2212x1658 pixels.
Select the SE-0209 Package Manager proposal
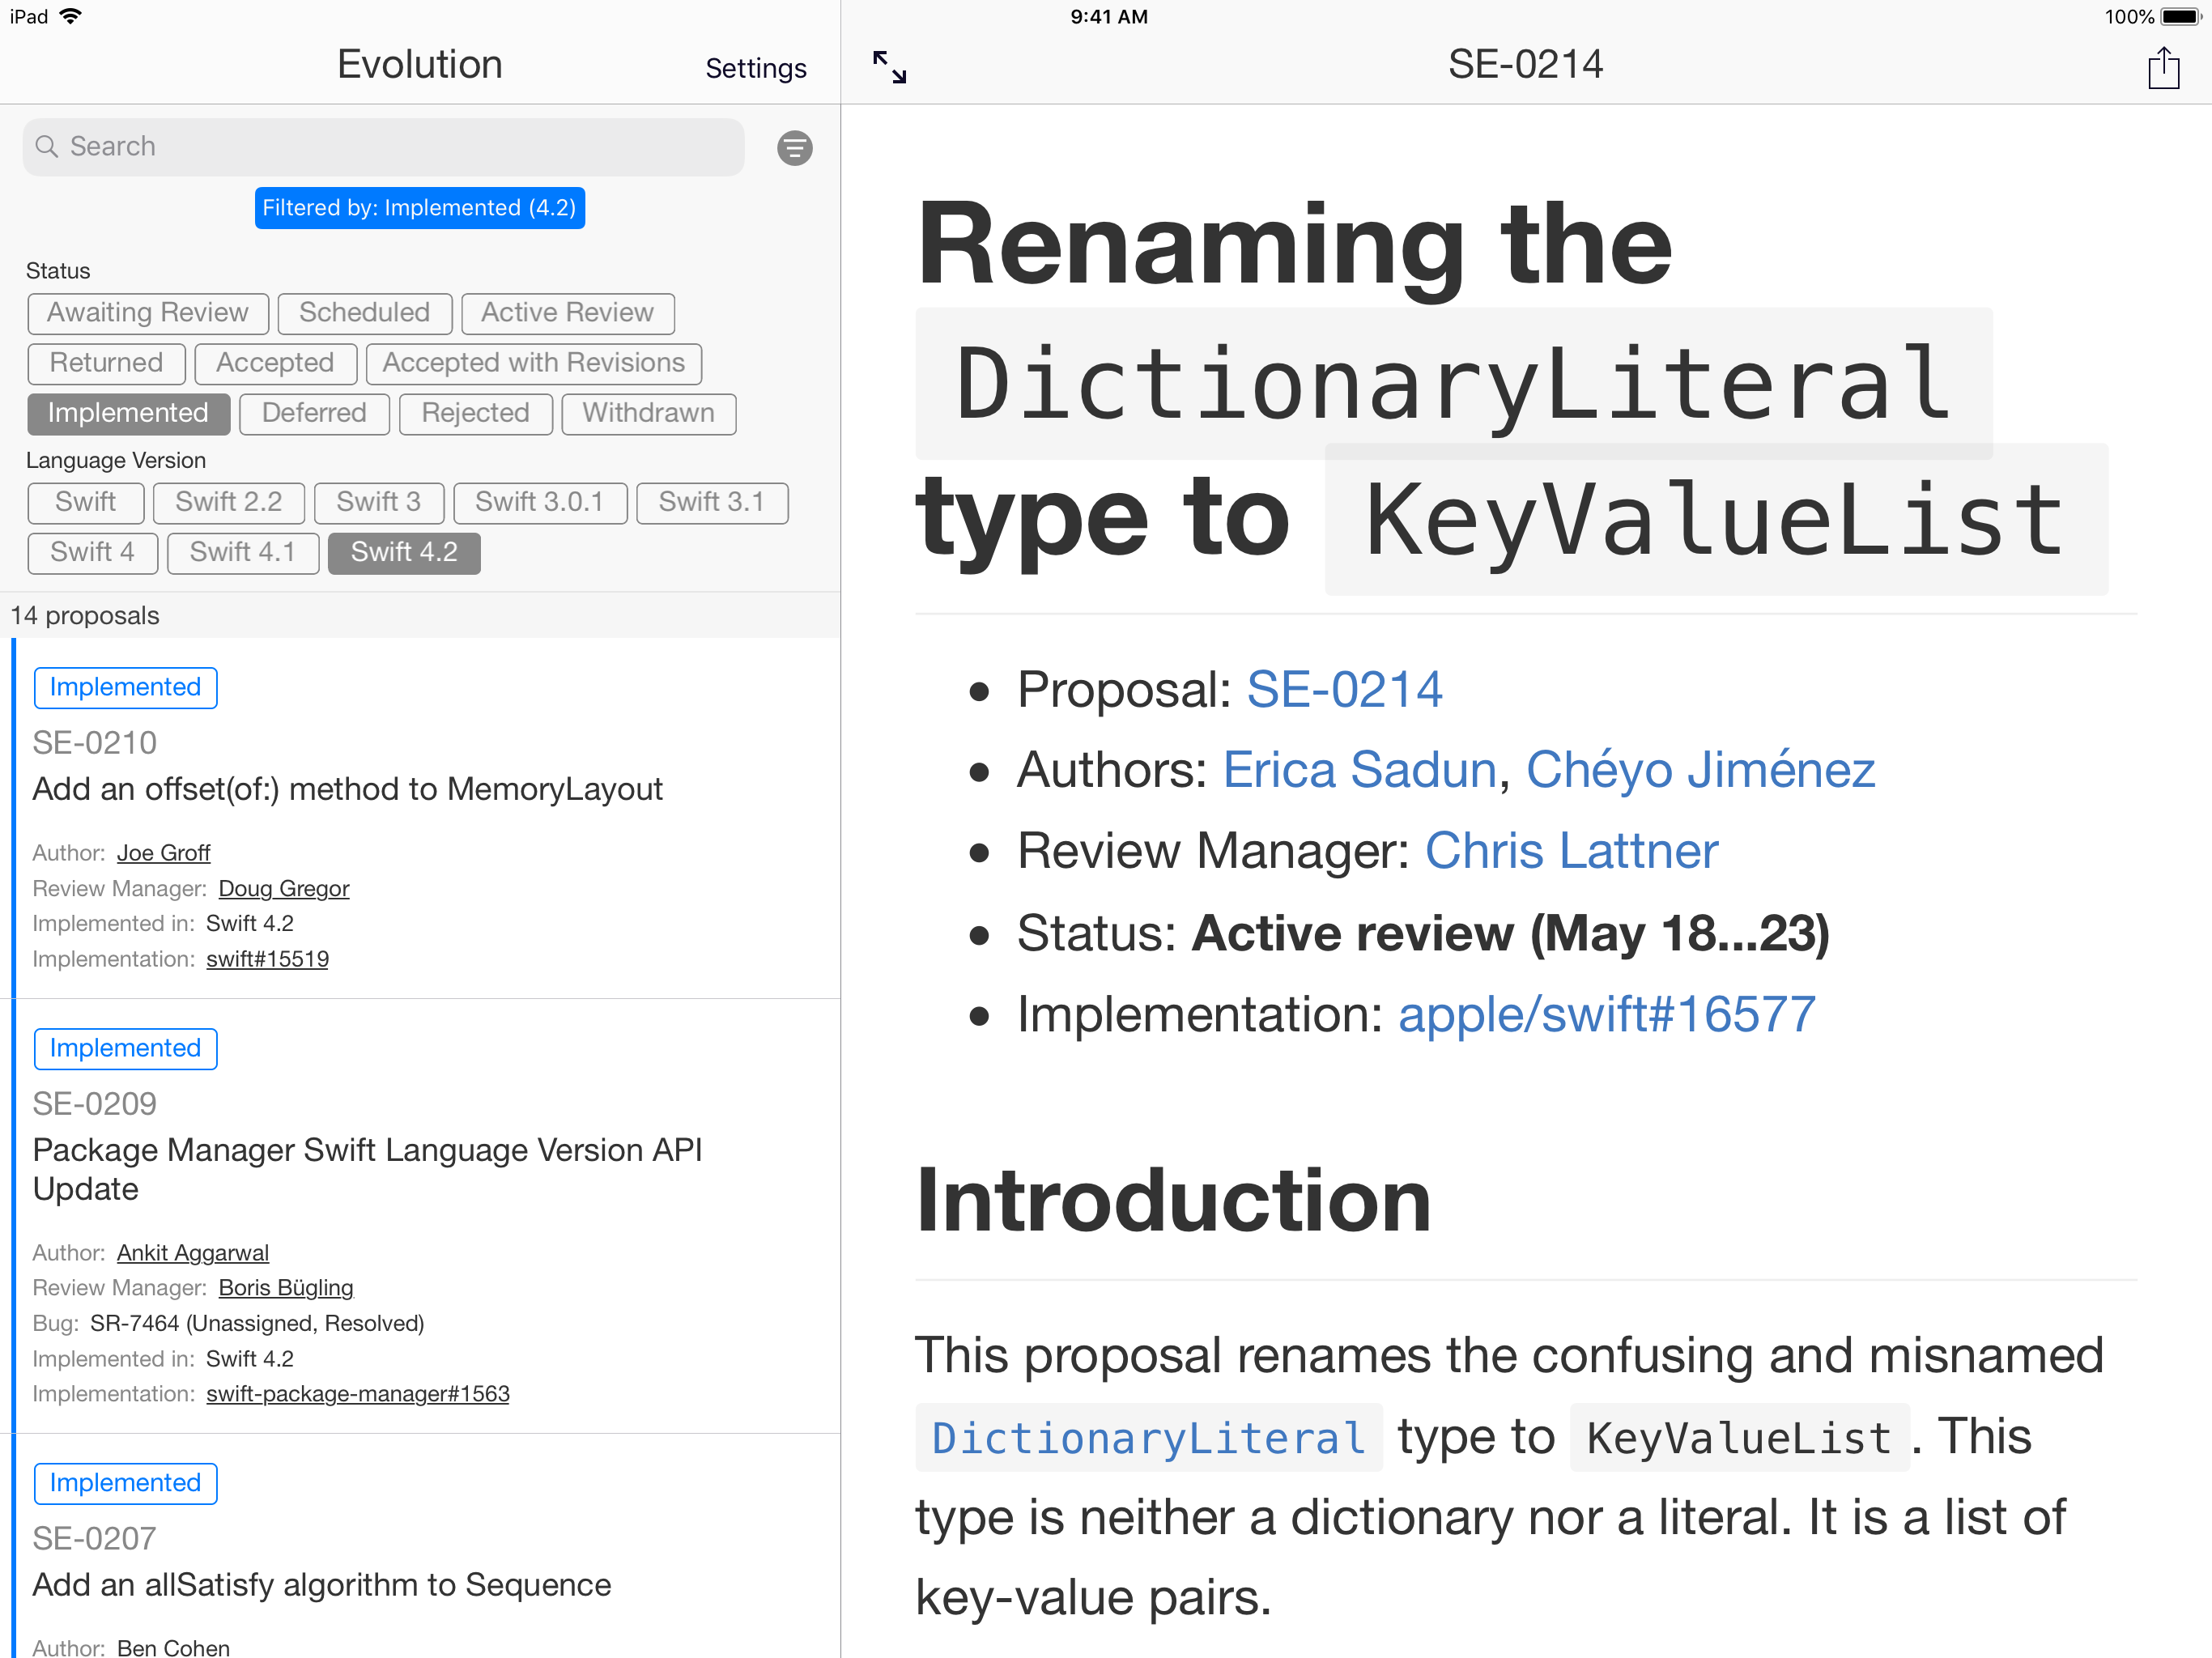pyautogui.click(x=367, y=1168)
